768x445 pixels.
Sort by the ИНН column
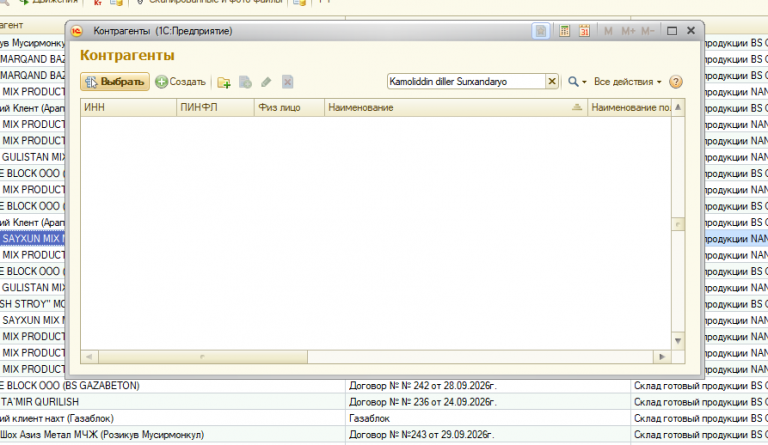pyautogui.click(x=128, y=107)
